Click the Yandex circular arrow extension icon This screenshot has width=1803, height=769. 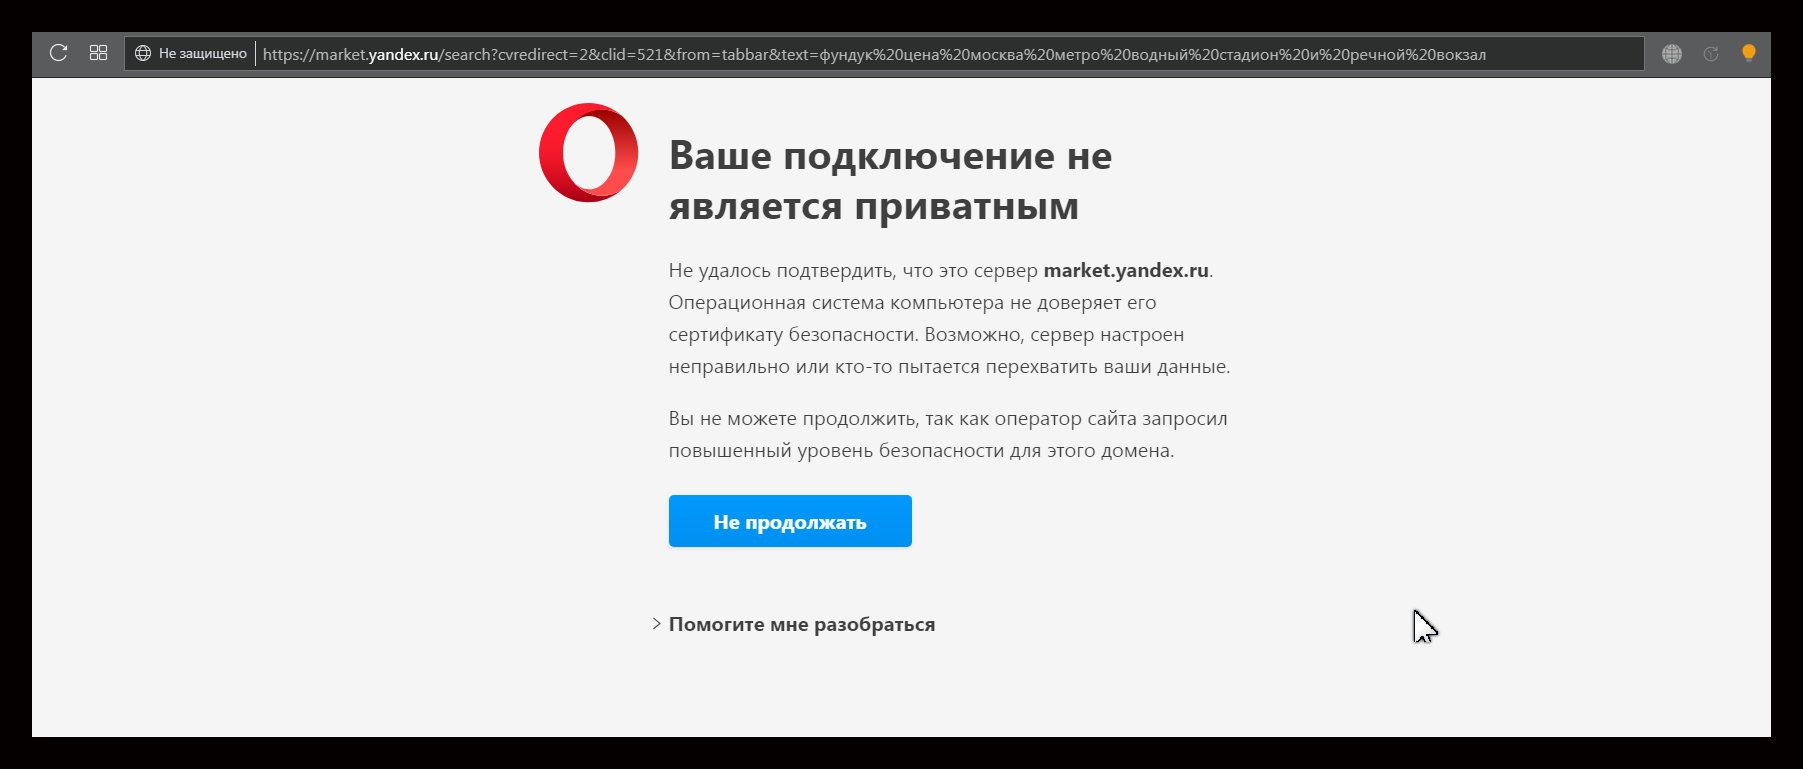[1711, 54]
